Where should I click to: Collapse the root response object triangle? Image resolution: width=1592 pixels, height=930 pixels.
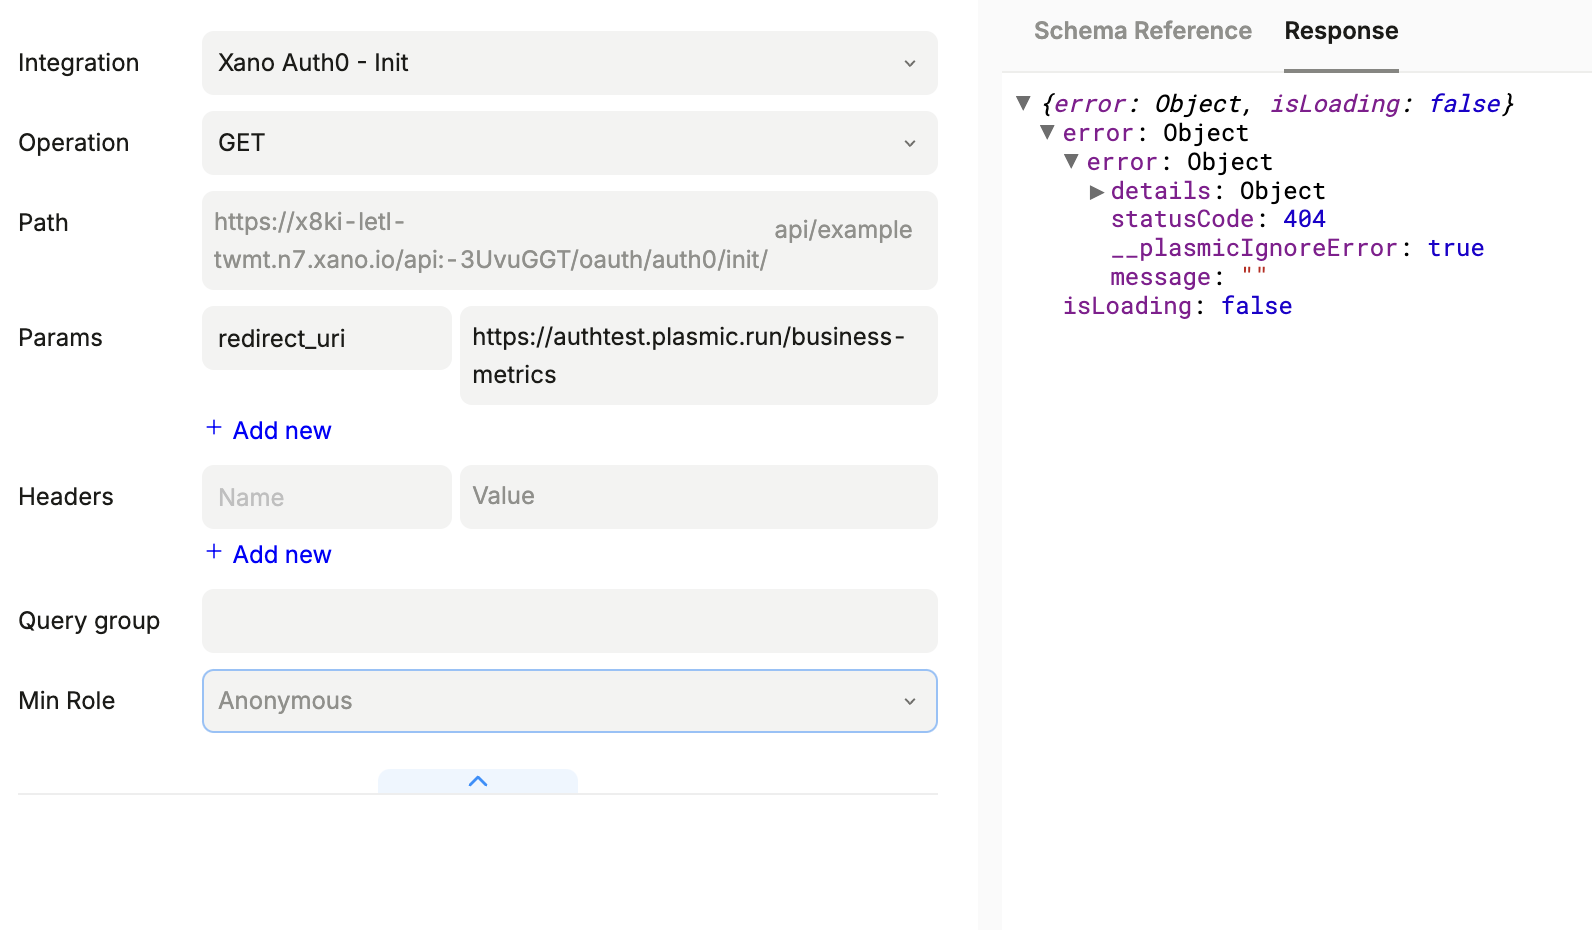pos(1023,103)
